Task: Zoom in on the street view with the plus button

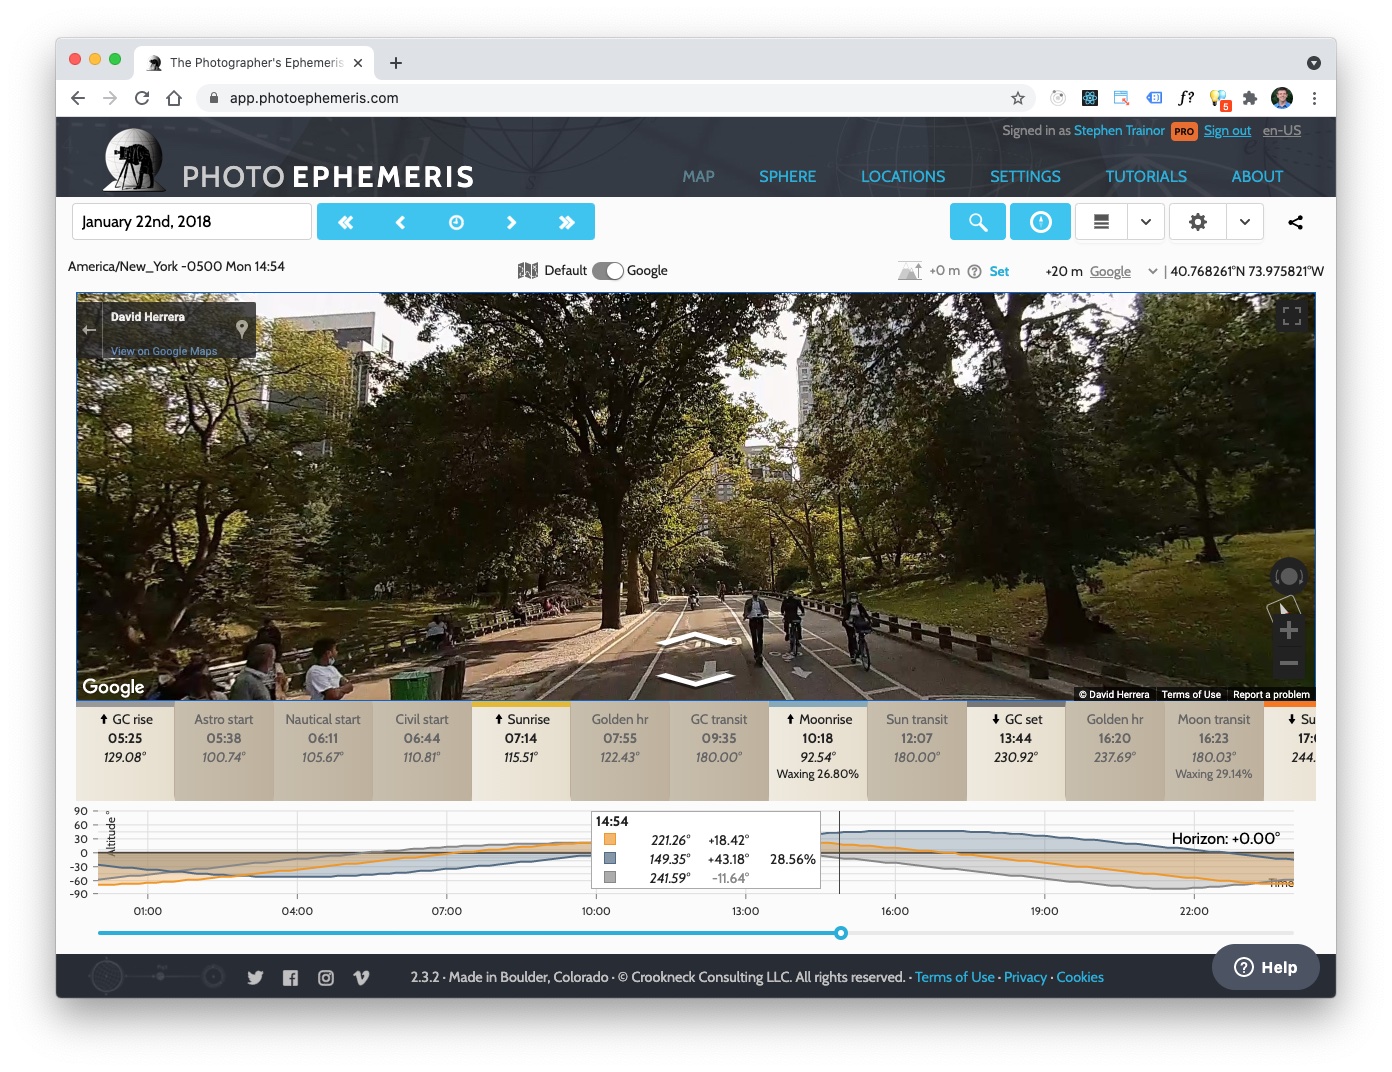Action: click(1289, 630)
